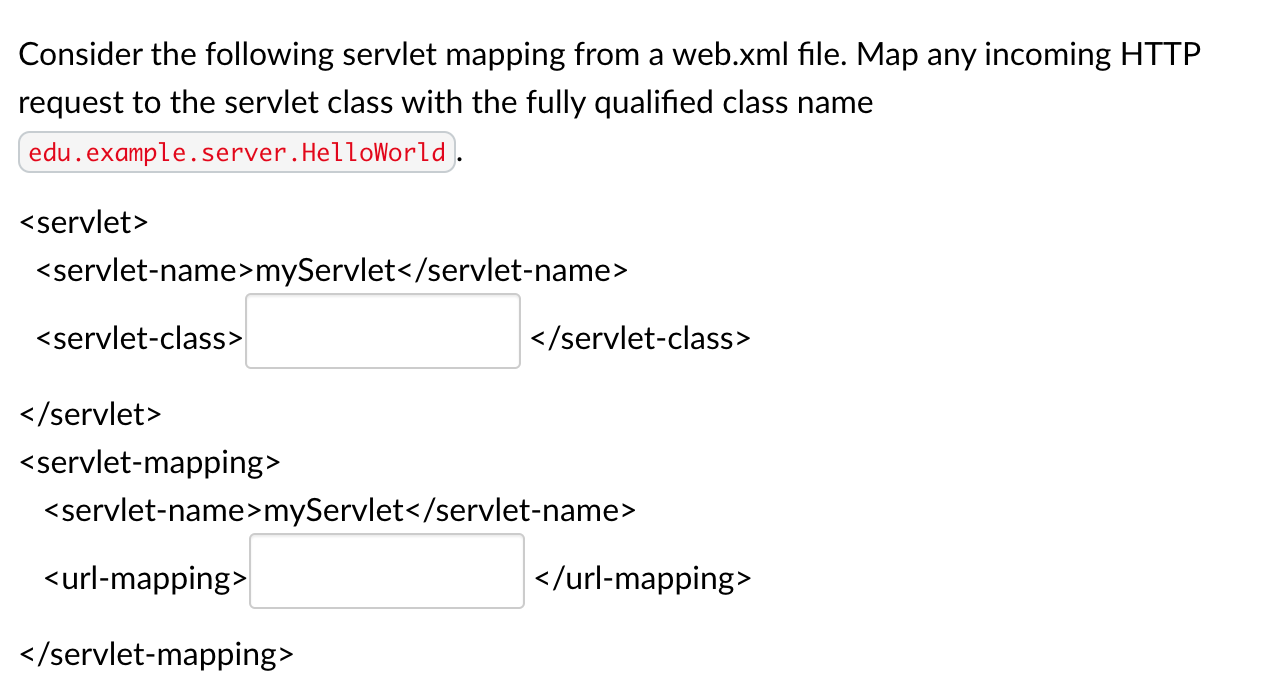Click the opening <url-mapping> tag text

(x=145, y=579)
